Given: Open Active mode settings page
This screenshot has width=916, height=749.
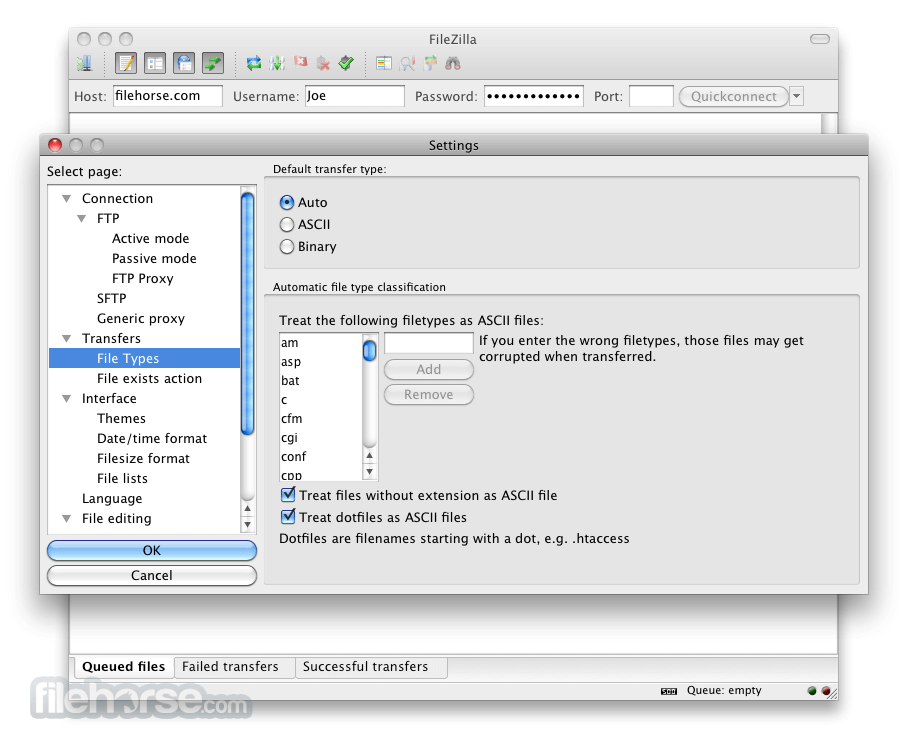Looking at the screenshot, I should (x=151, y=238).
